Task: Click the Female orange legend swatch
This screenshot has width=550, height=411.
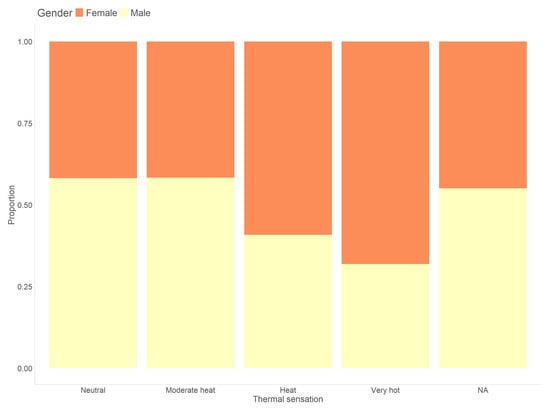Action: click(79, 13)
